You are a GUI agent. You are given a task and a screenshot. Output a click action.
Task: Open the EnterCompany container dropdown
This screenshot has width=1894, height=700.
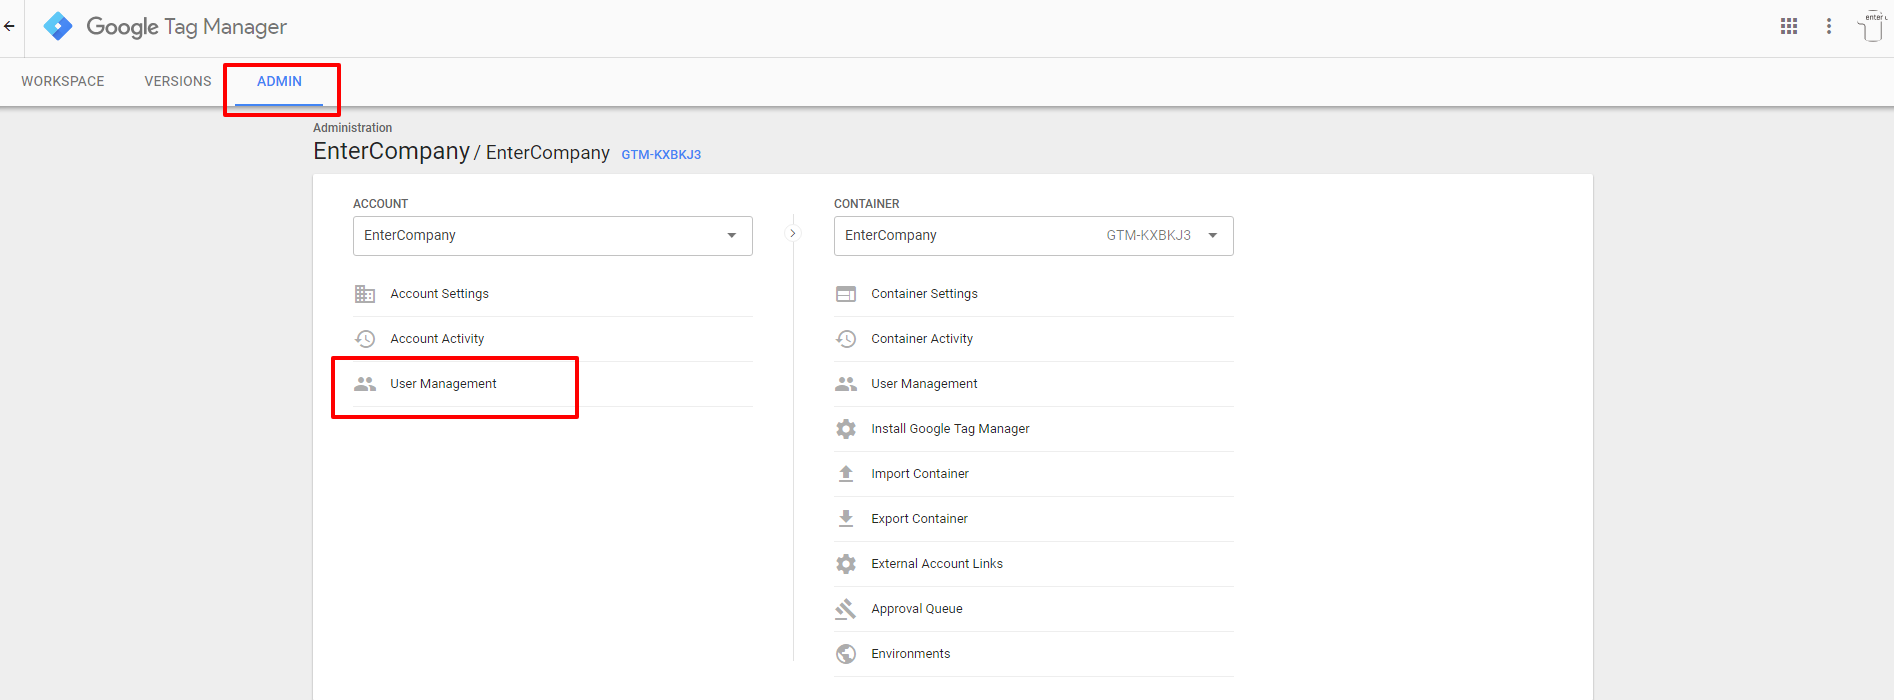point(1034,236)
